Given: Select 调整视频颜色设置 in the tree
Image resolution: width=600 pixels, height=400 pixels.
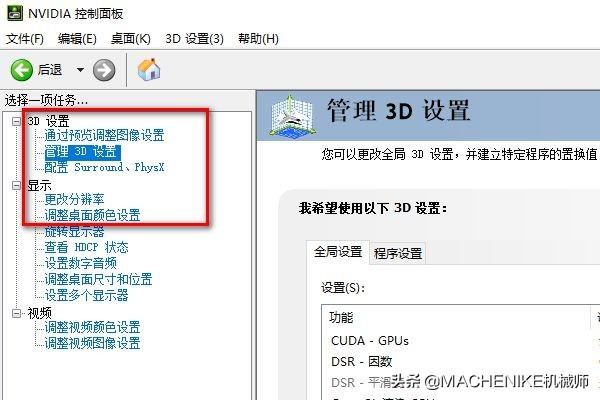Looking at the screenshot, I should [92, 327].
